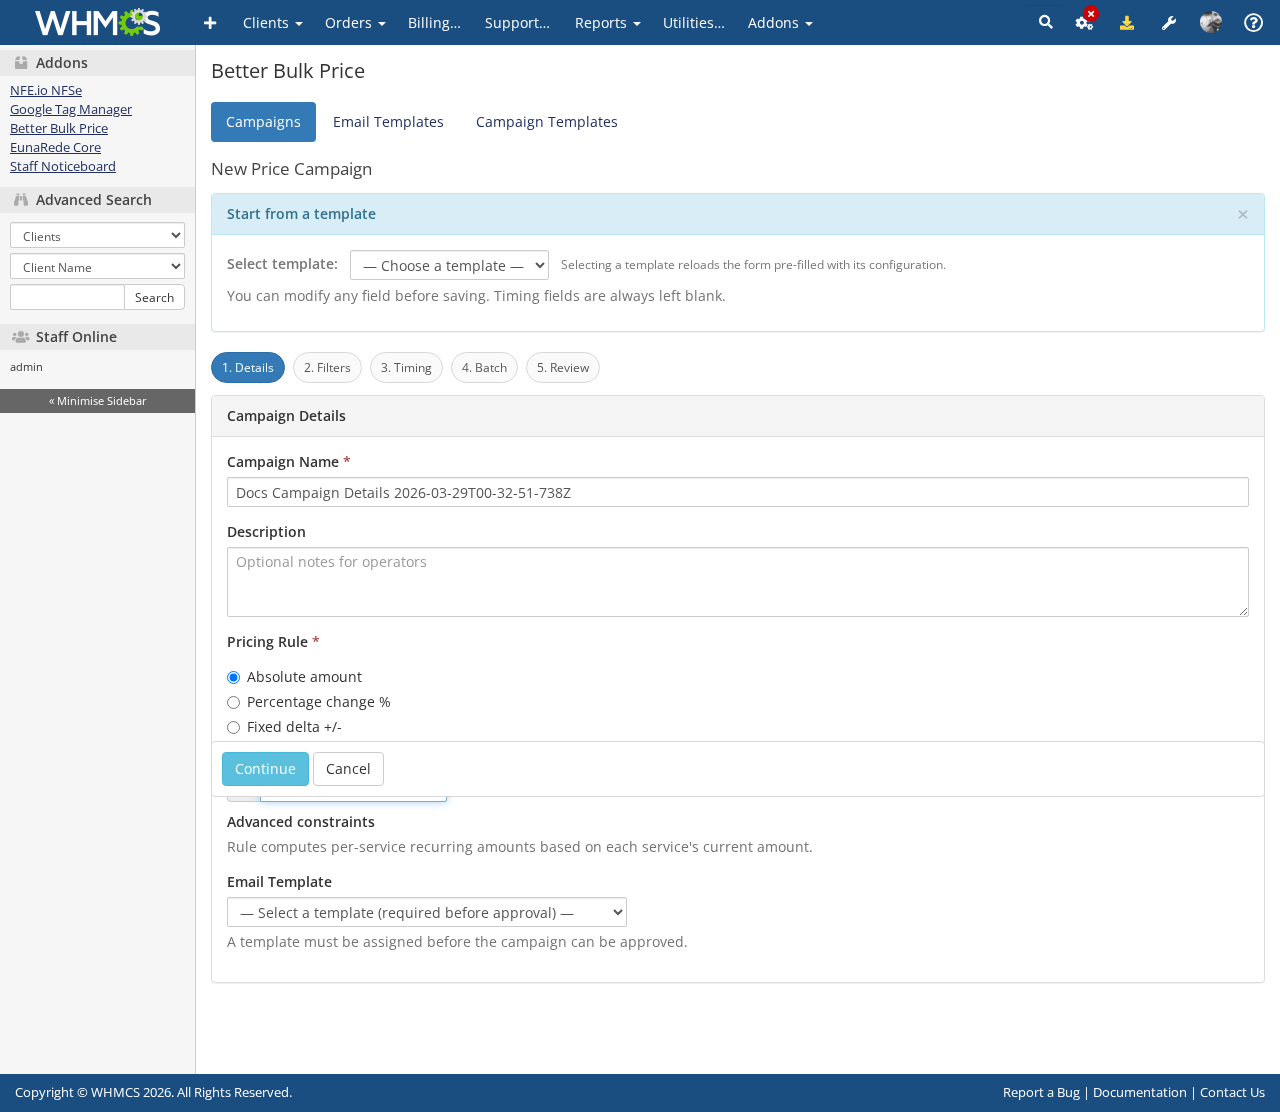Open the admin search icon
Screen dimensions: 1280x1112
click(x=1044, y=21)
